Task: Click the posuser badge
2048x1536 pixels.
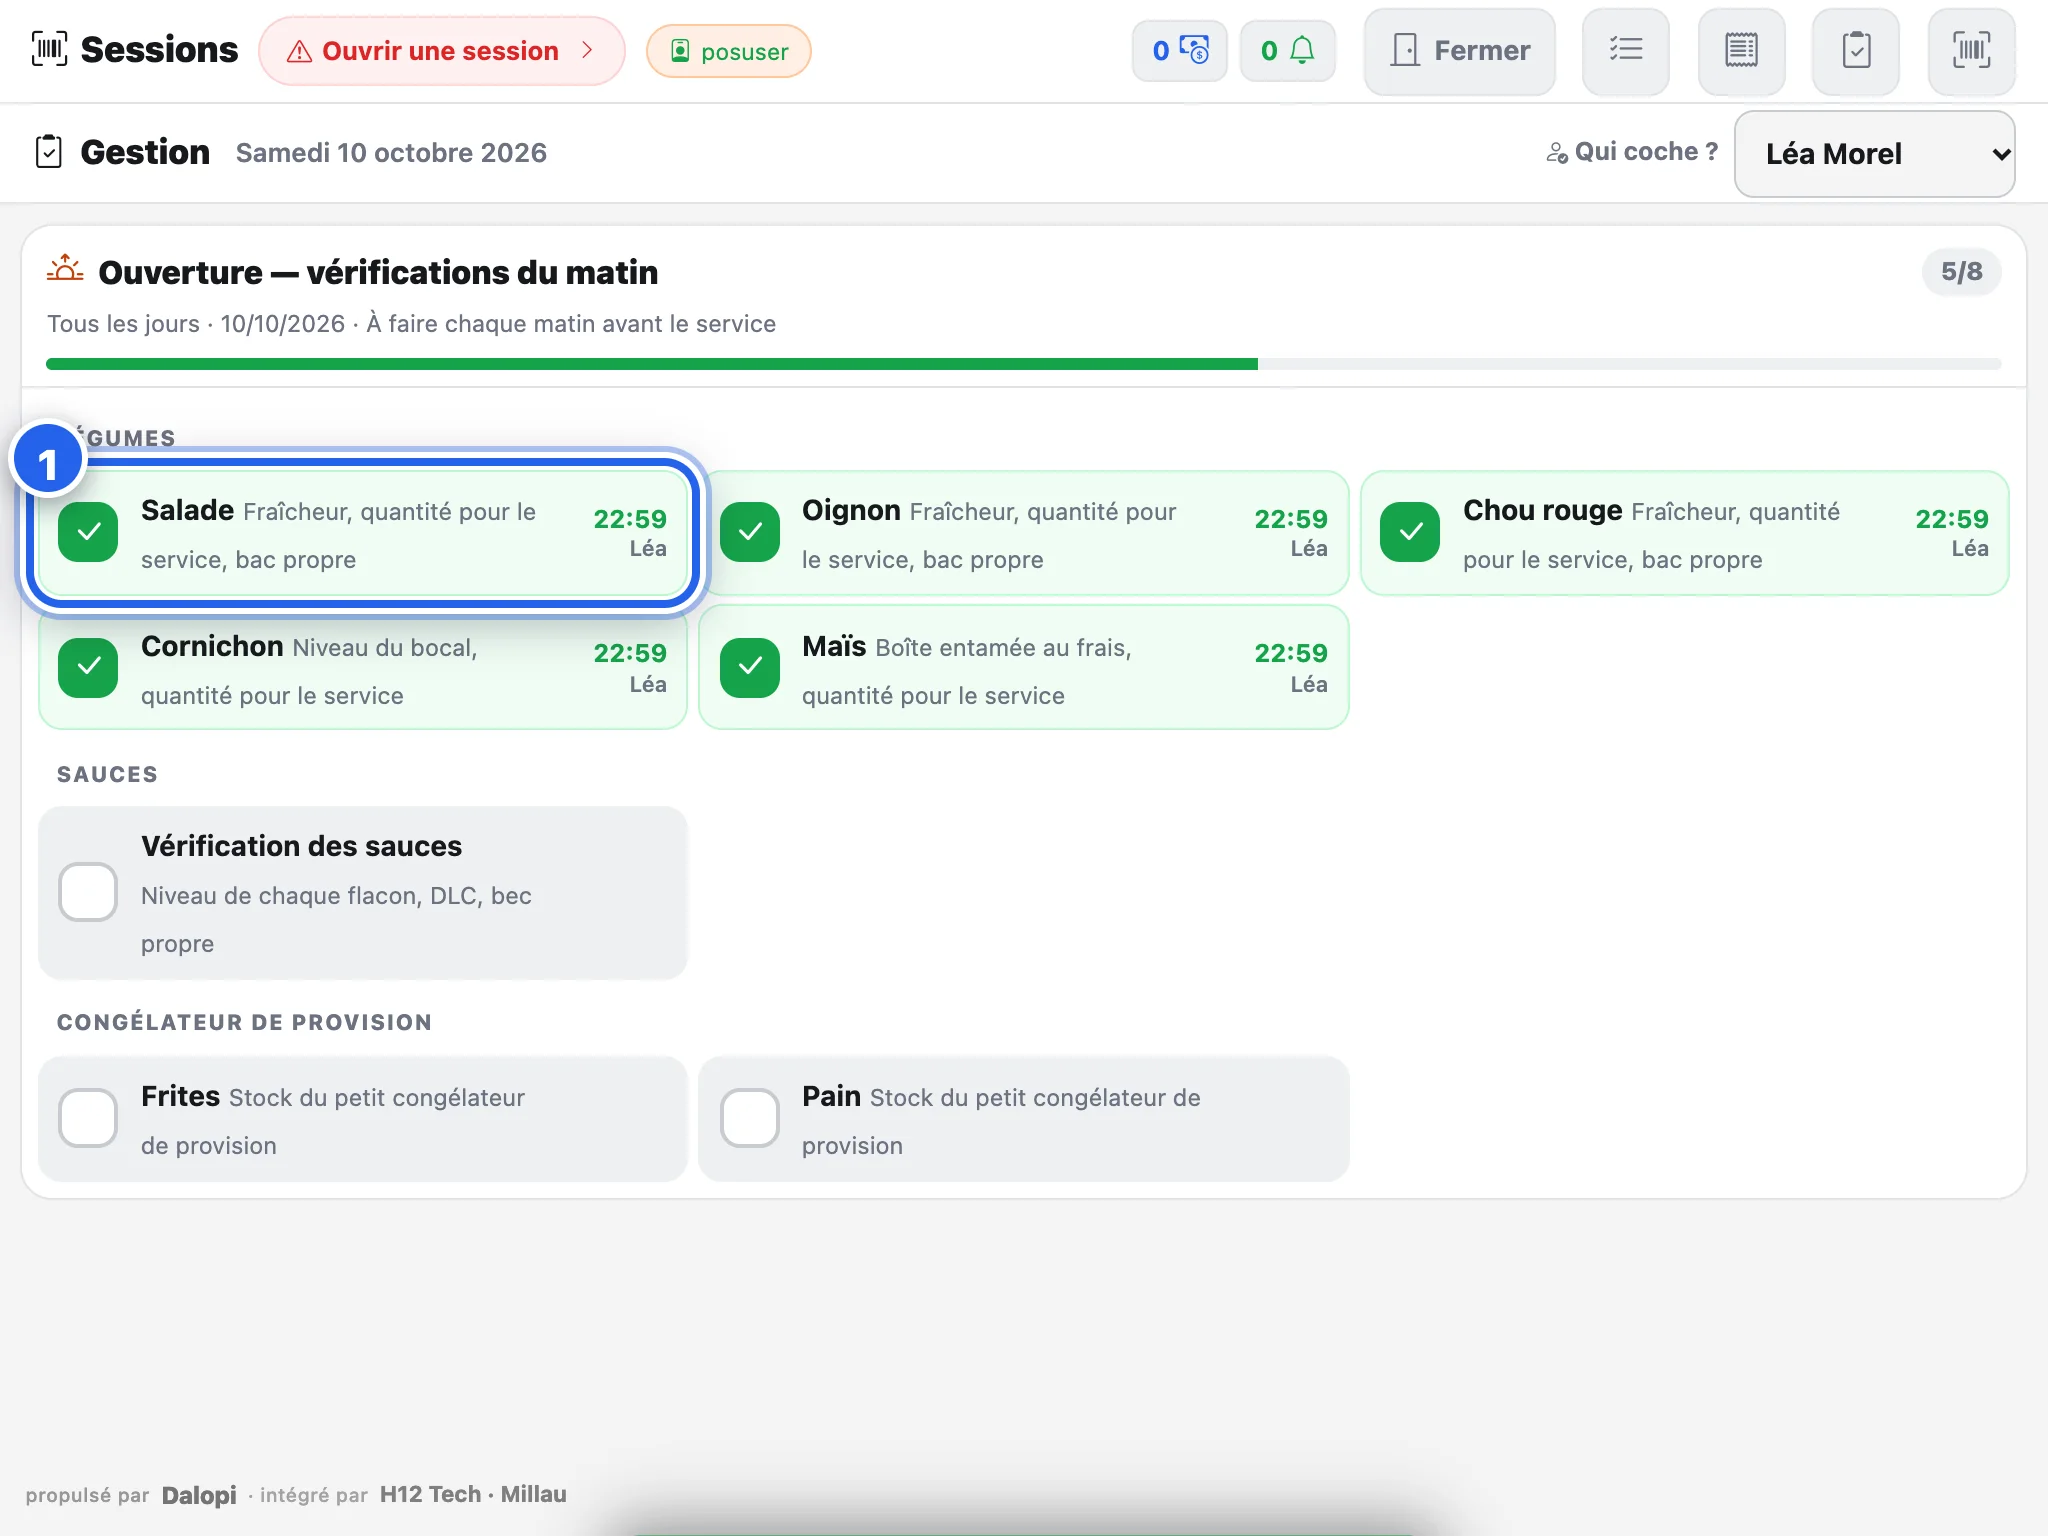Action: point(729,51)
